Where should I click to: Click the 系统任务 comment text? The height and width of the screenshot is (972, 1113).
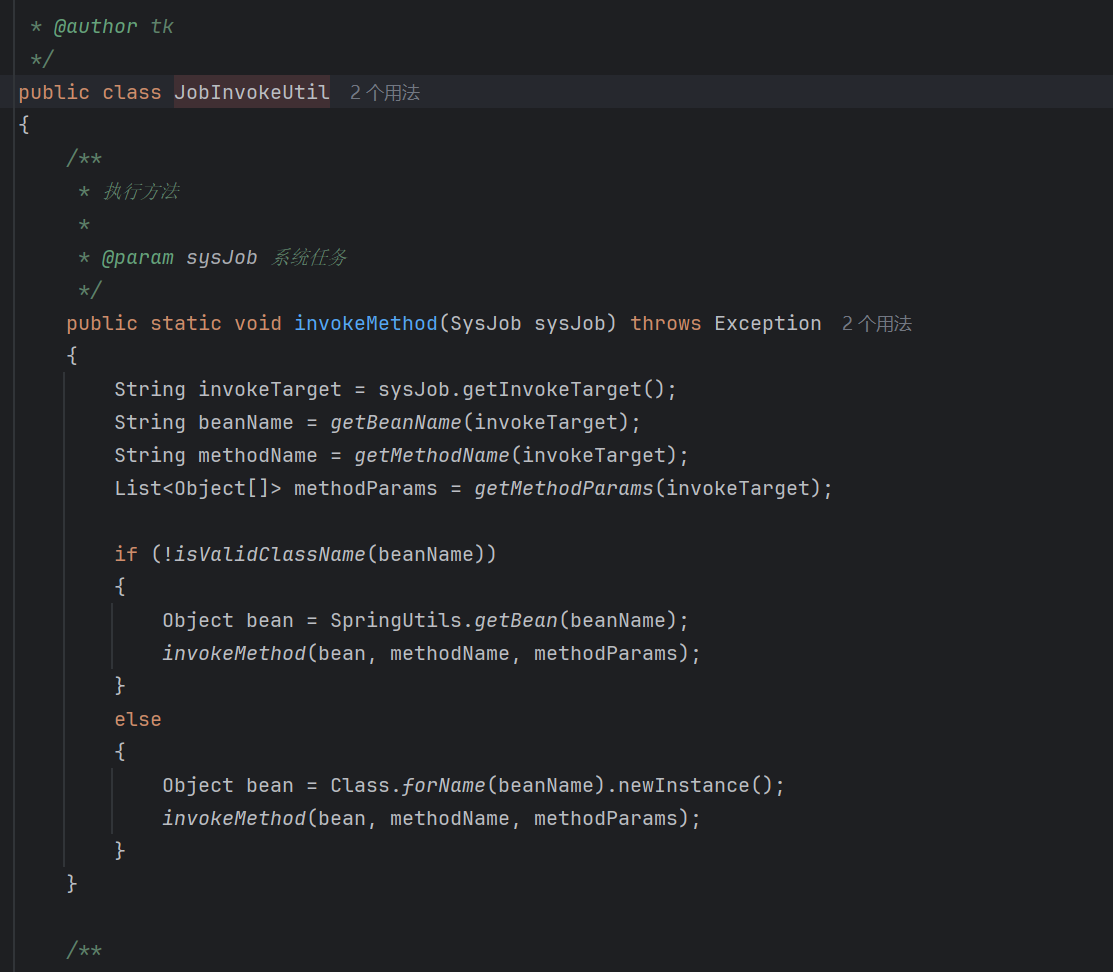(309, 258)
